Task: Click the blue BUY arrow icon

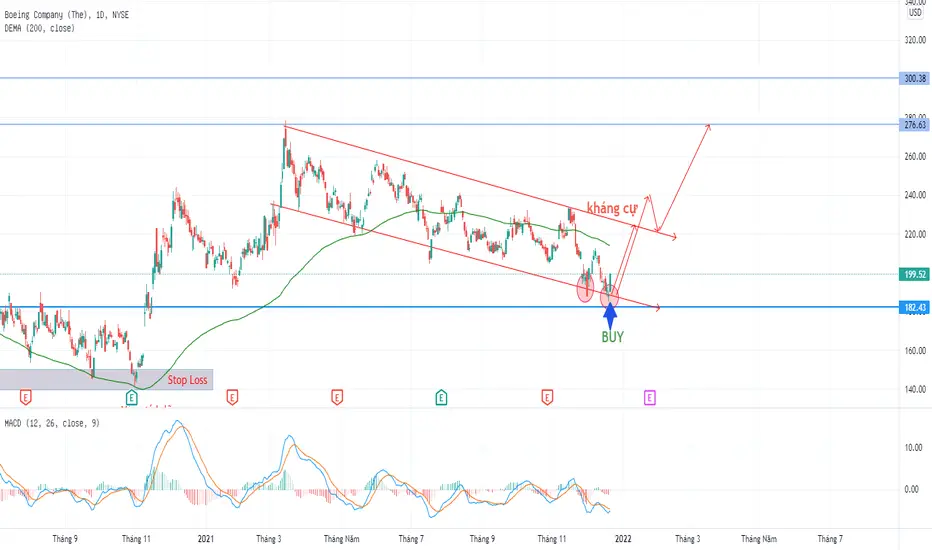Action: coord(610,316)
